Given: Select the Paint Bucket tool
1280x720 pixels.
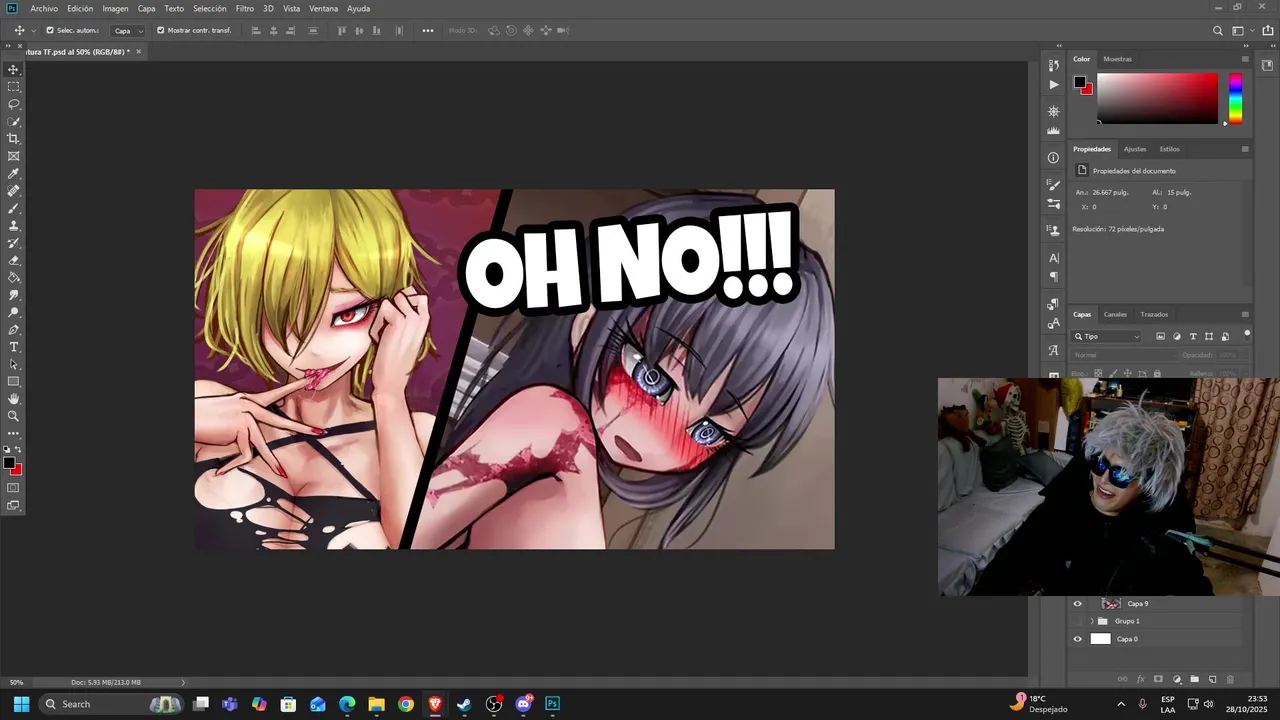Looking at the screenshot, I should coord(14,278).
